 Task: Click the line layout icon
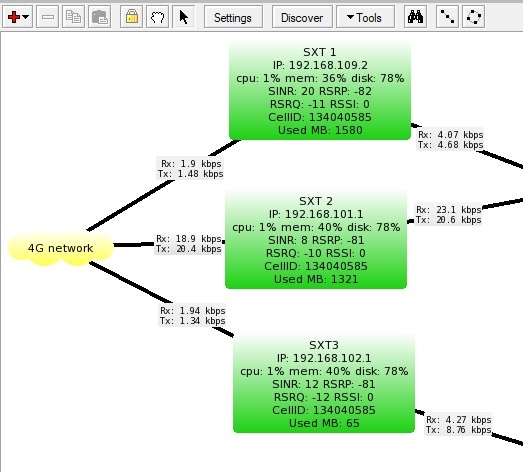[x=447, y=17]
